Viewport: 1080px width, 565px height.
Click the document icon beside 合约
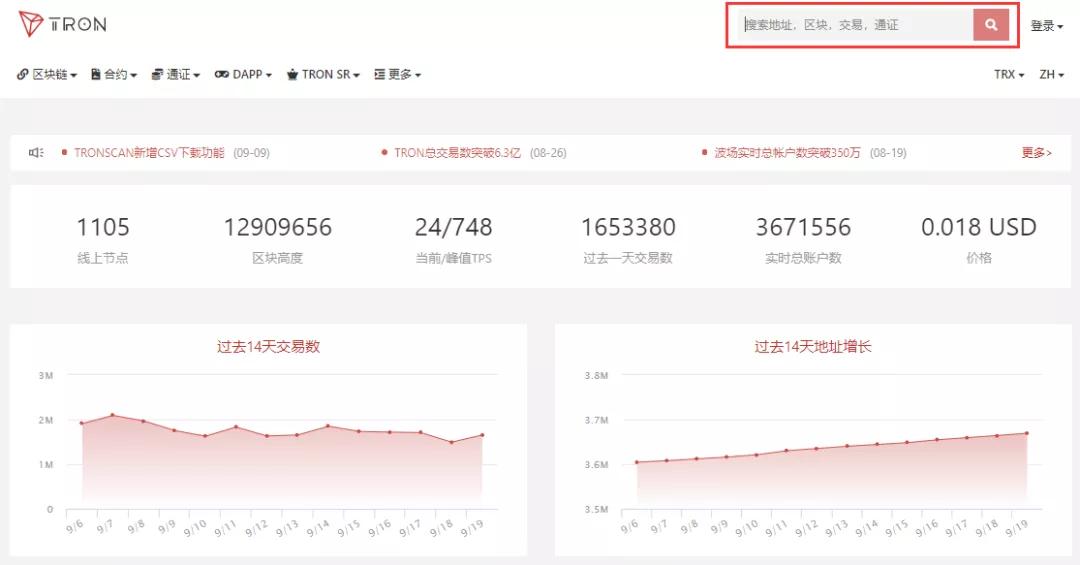96,75
